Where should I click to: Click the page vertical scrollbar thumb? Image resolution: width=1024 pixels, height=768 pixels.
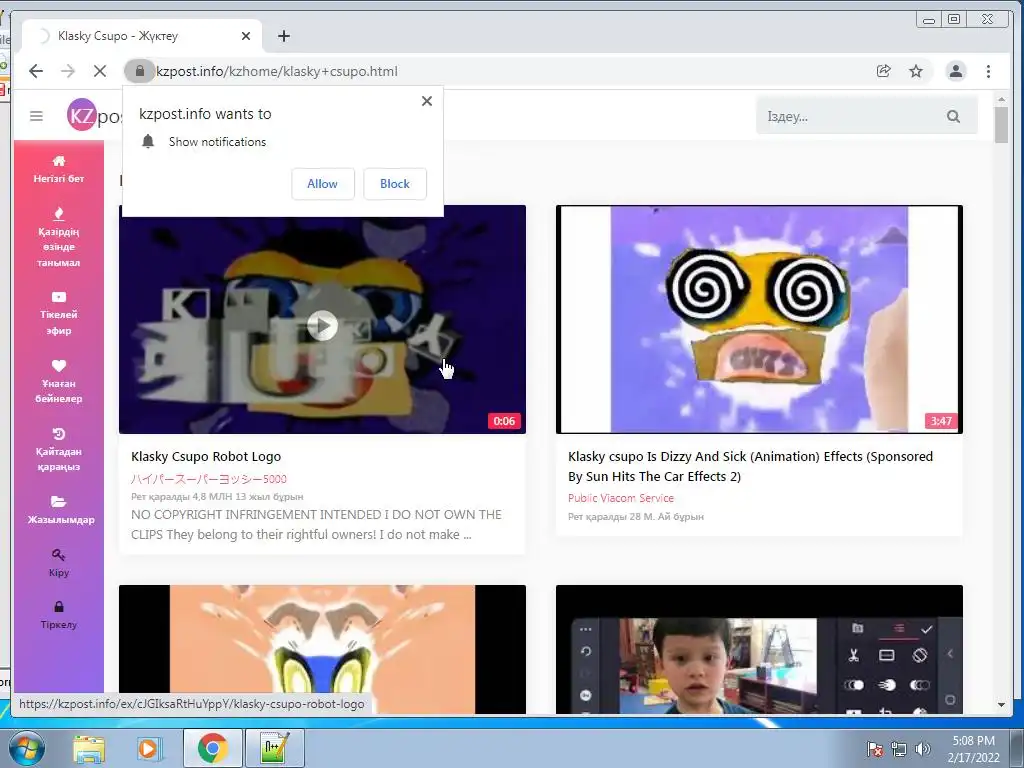pyautogui.click(x=1001, y=124)
